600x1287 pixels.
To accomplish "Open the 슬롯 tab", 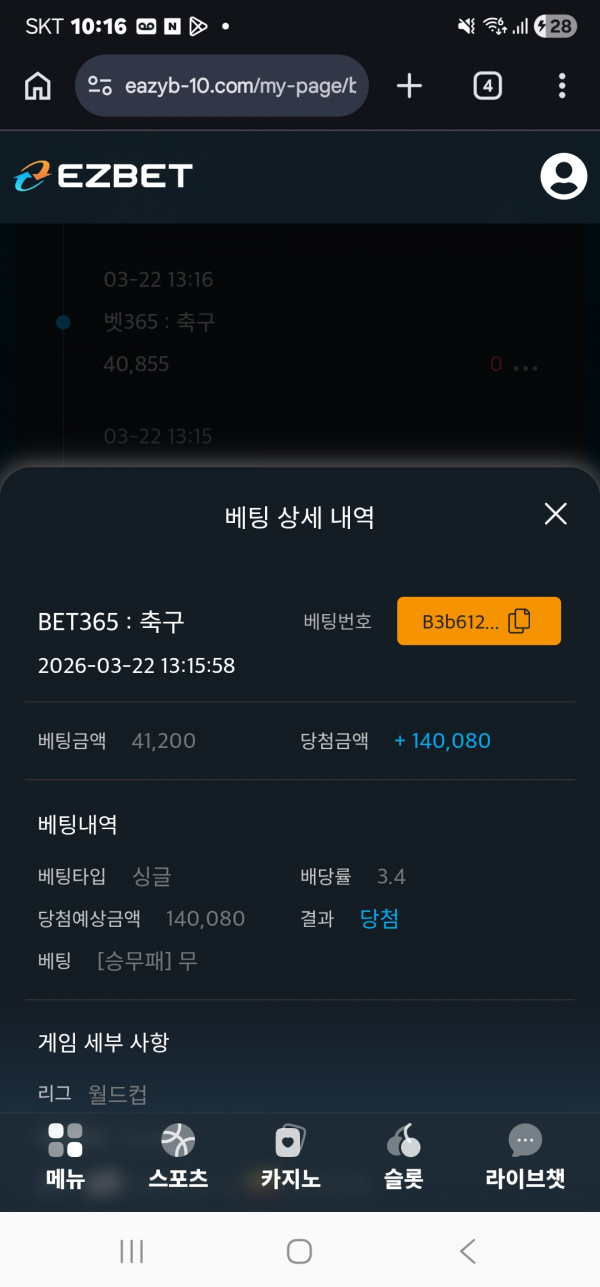I will (x=403, y=1156).
